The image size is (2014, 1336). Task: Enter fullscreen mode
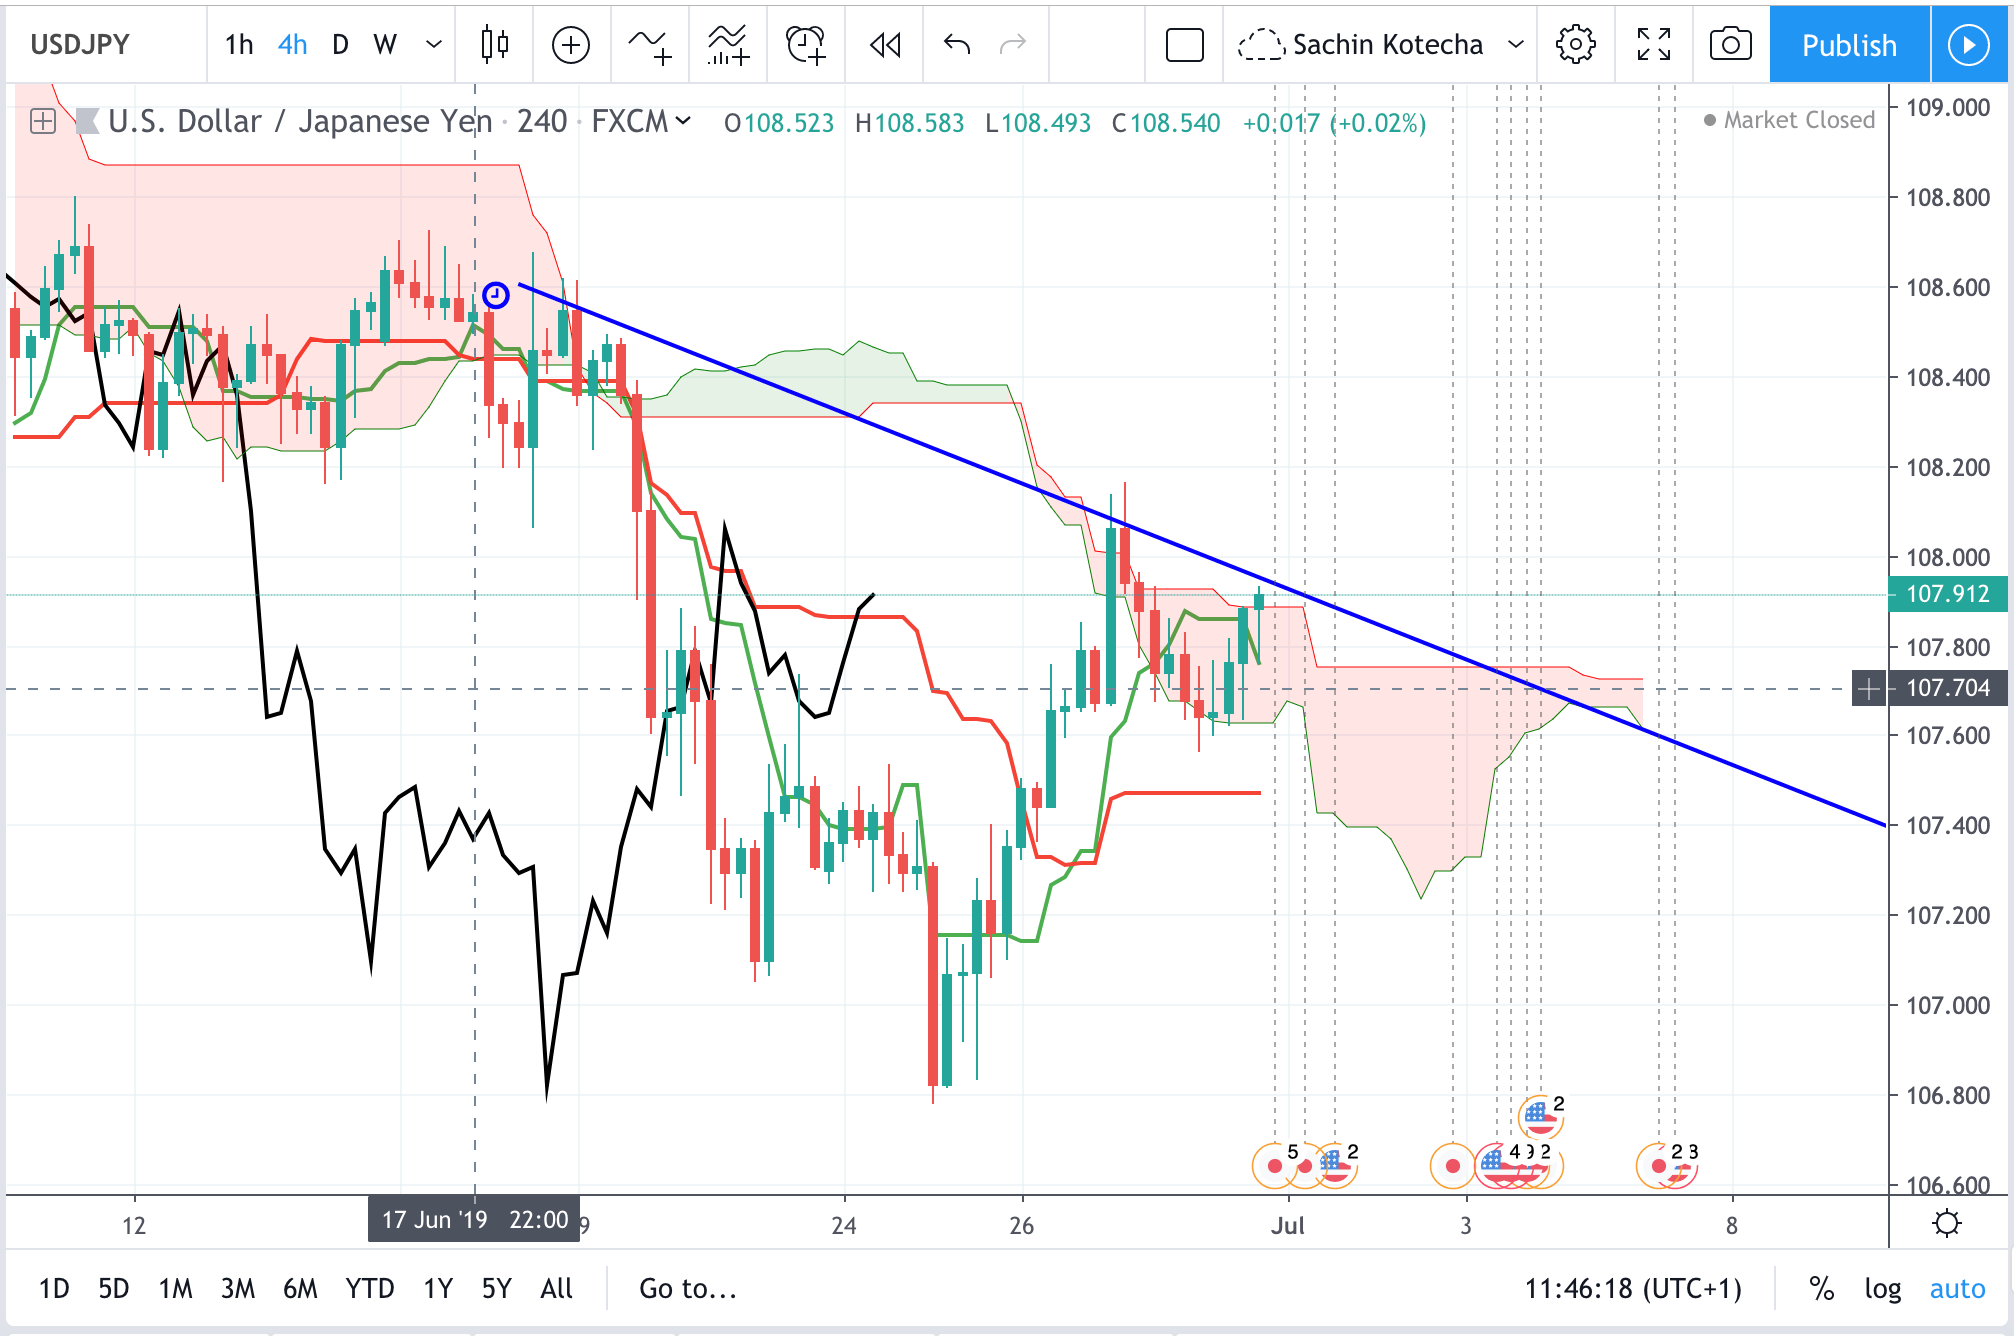pyautogui.click(x=1654, y=44)
